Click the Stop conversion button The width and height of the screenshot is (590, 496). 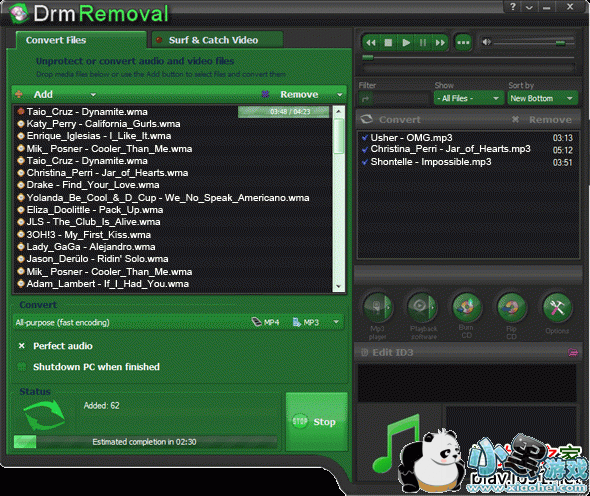coord(316,421)
